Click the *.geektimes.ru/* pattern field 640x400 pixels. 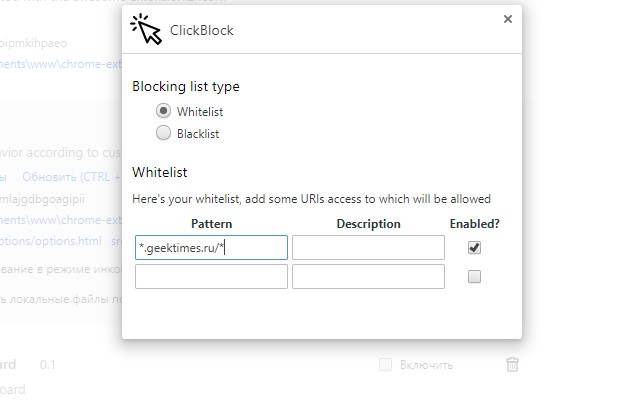[211, 247]
